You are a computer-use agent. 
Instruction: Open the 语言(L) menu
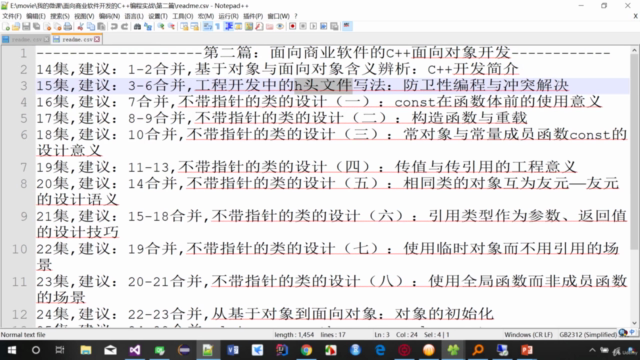134,16
